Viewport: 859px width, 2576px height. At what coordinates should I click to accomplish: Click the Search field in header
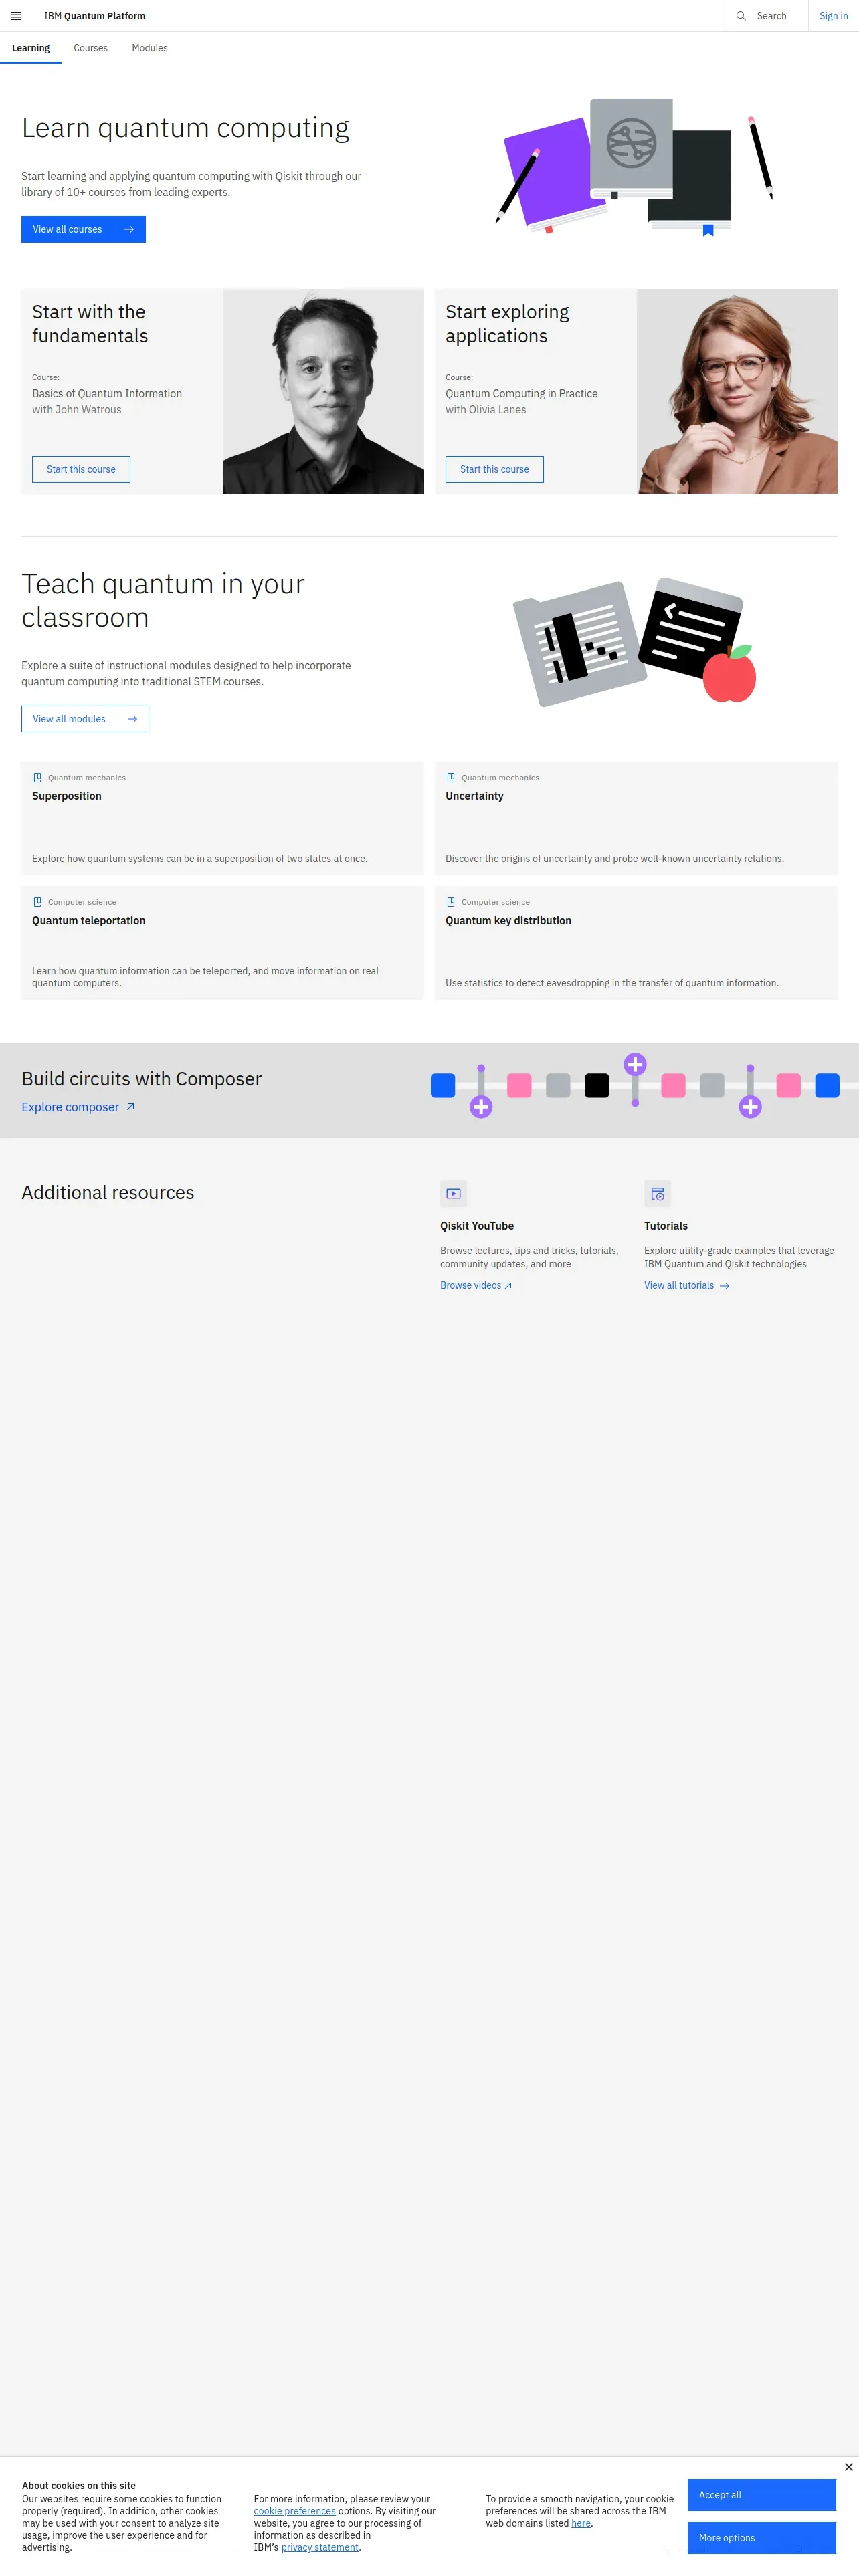pos(766,16)
